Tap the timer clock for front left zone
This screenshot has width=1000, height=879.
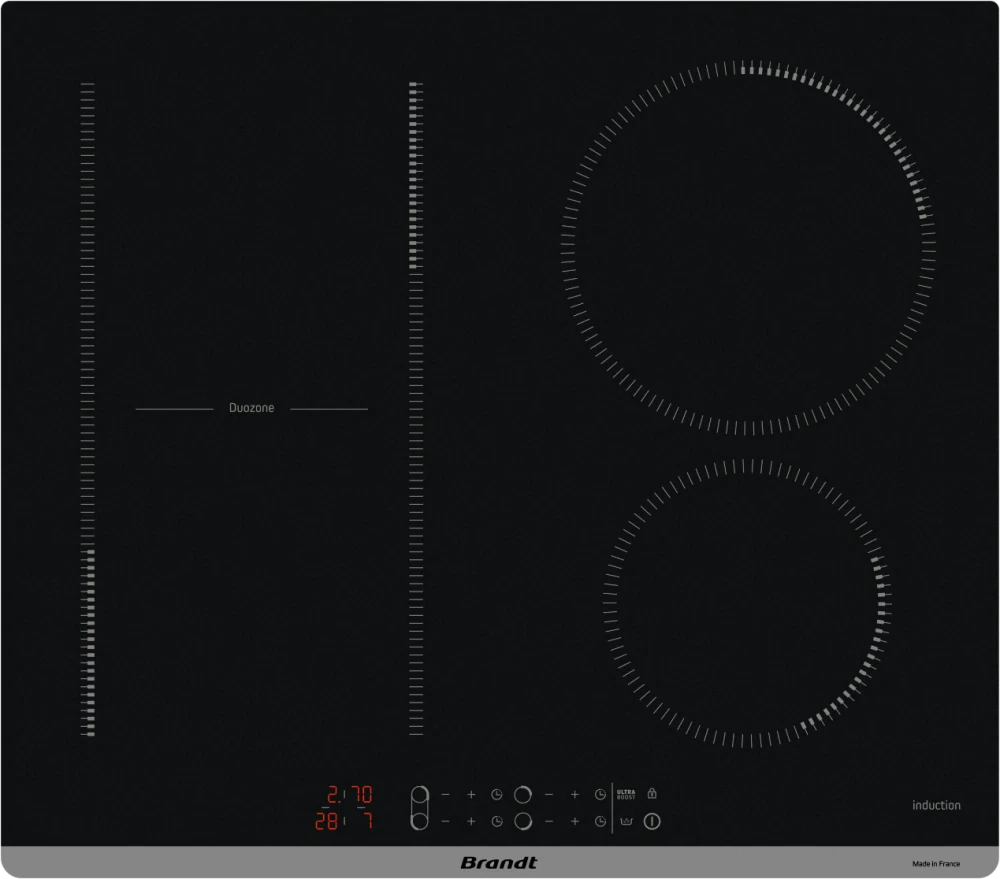coord(496,821)
